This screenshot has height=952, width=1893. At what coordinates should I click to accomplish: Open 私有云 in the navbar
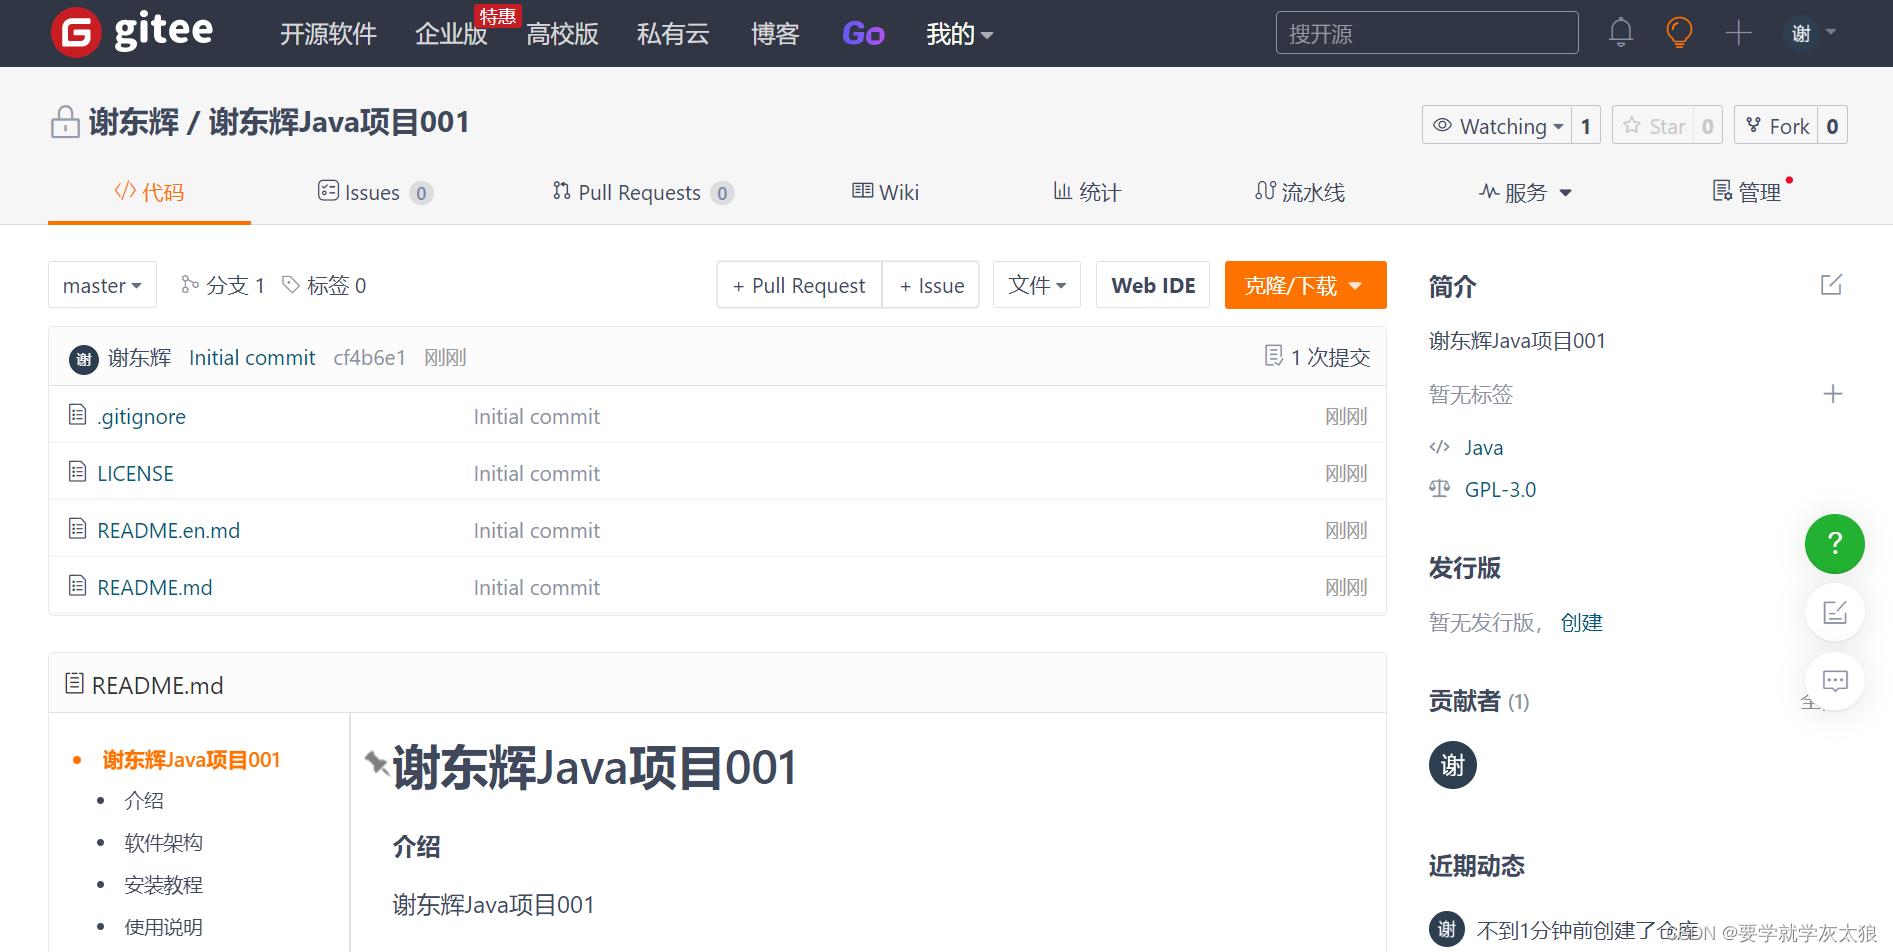tap(673, 34)
